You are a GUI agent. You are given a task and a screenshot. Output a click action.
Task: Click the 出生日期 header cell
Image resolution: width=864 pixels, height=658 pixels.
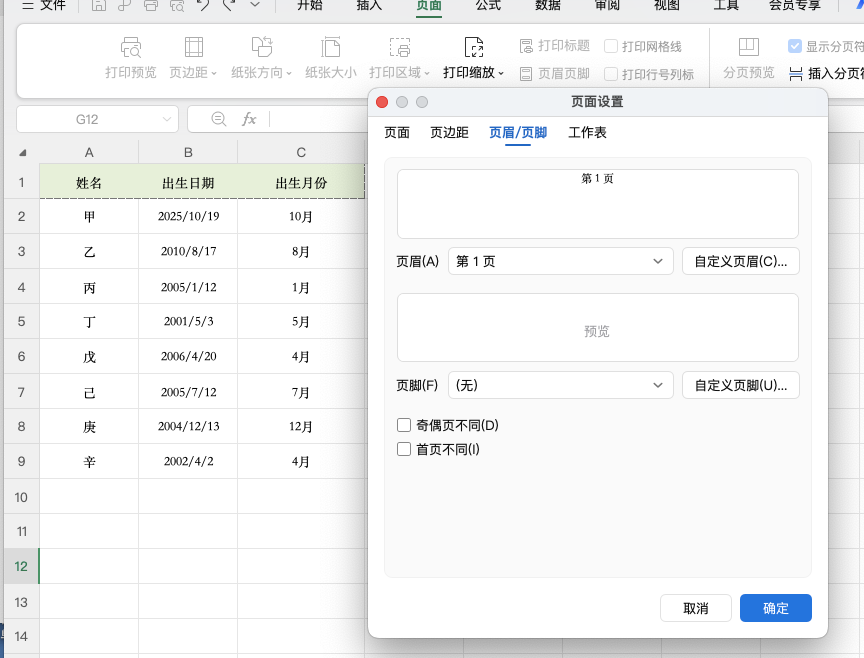(x=188, y=182)
